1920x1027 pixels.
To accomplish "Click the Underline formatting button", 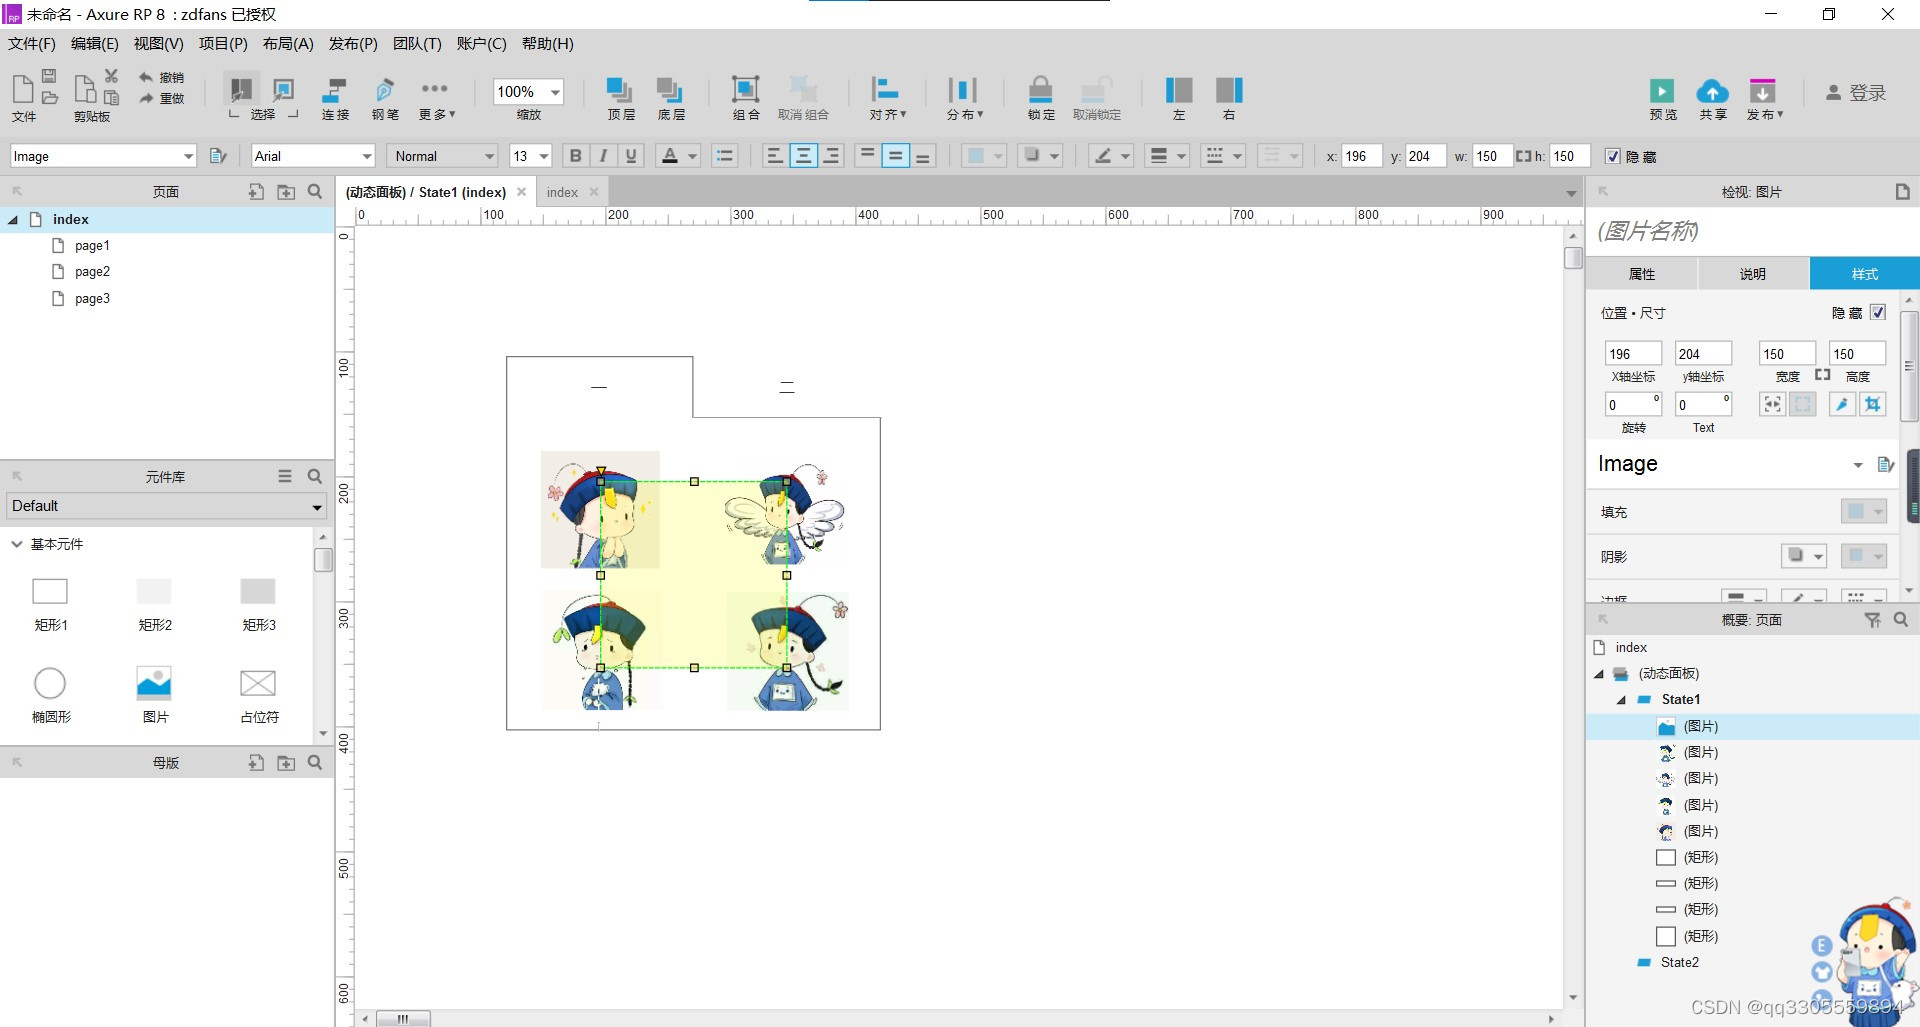I will (631, 156).
